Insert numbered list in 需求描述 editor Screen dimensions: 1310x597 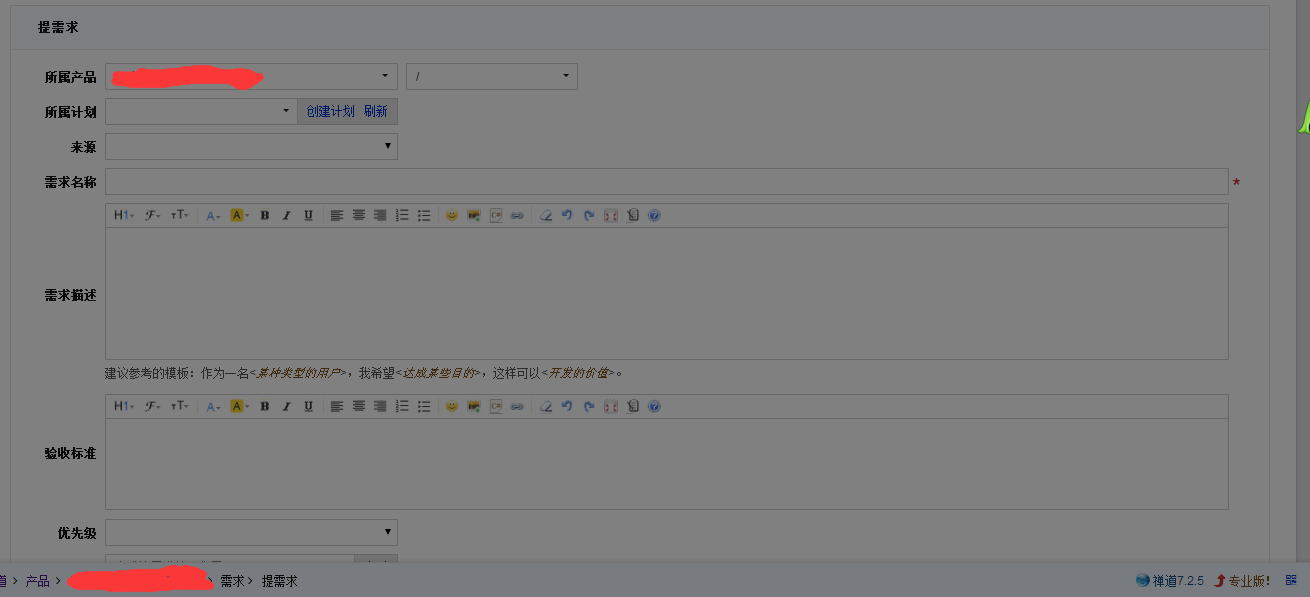click(402, 215)
